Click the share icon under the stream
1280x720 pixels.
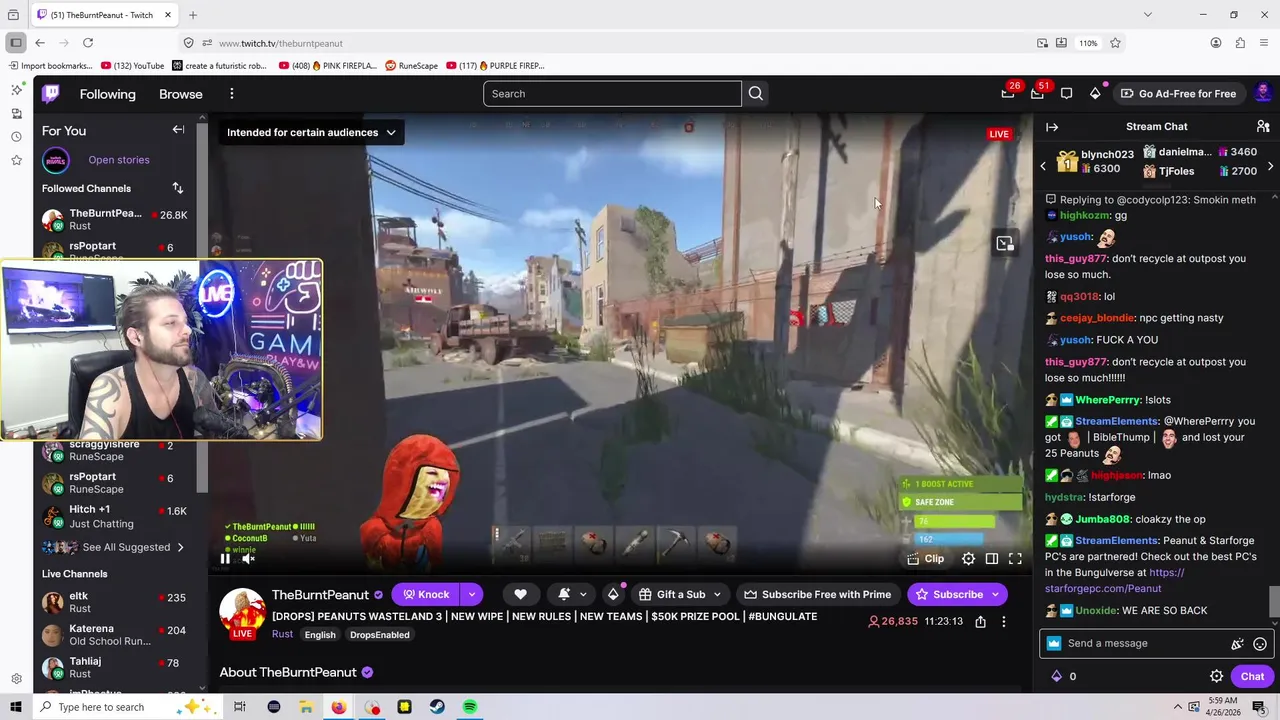(980, 622)
